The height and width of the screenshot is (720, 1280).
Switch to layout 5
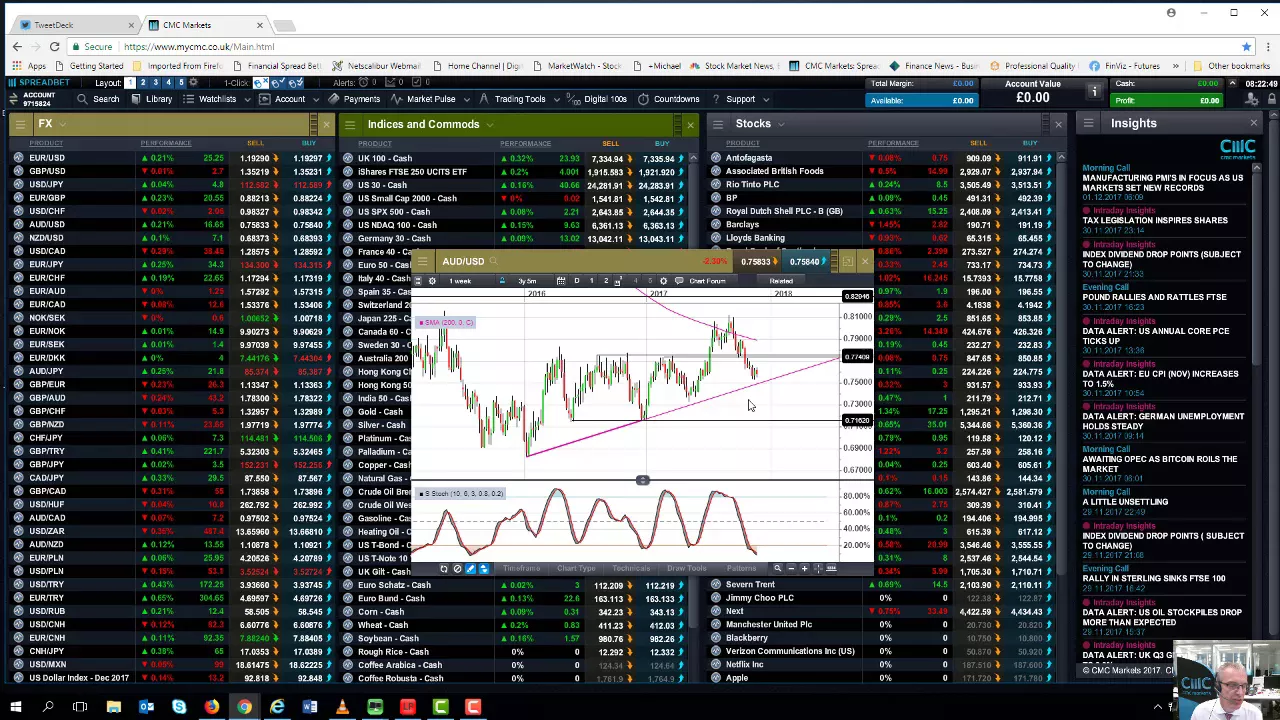tap(181, 83)
